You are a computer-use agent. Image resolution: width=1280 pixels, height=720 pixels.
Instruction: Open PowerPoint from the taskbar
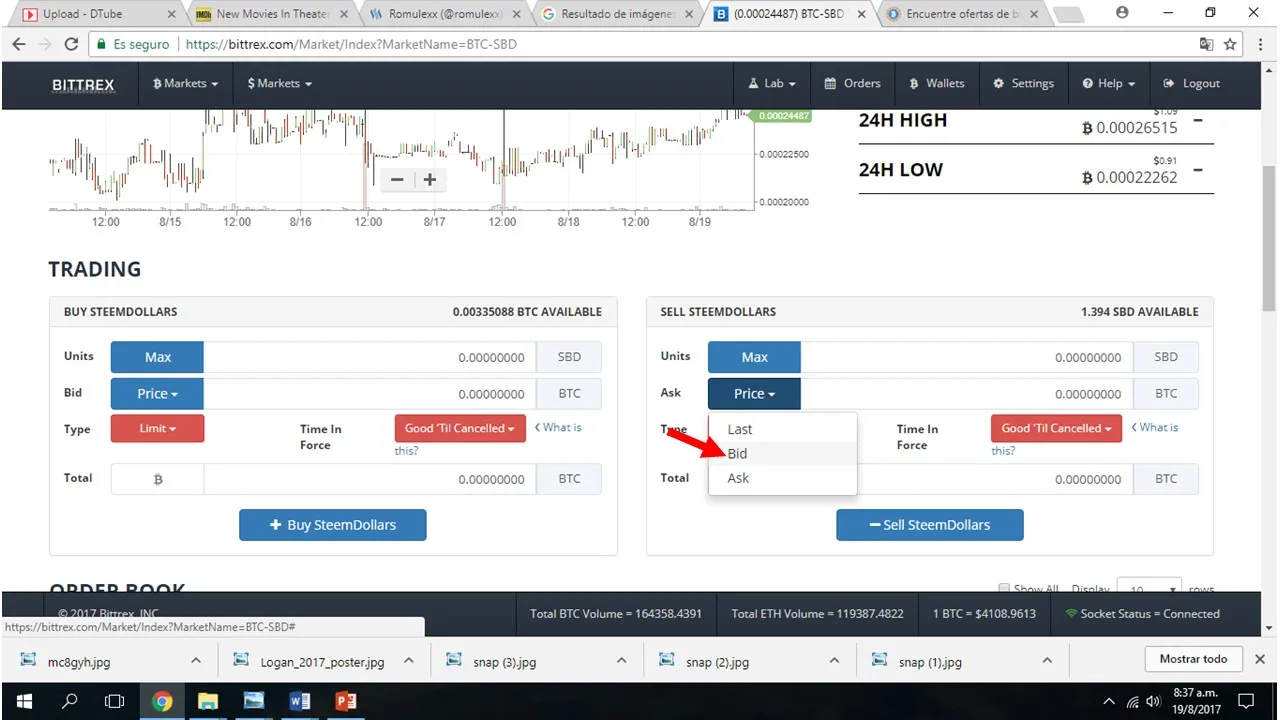tap(346, 701)
